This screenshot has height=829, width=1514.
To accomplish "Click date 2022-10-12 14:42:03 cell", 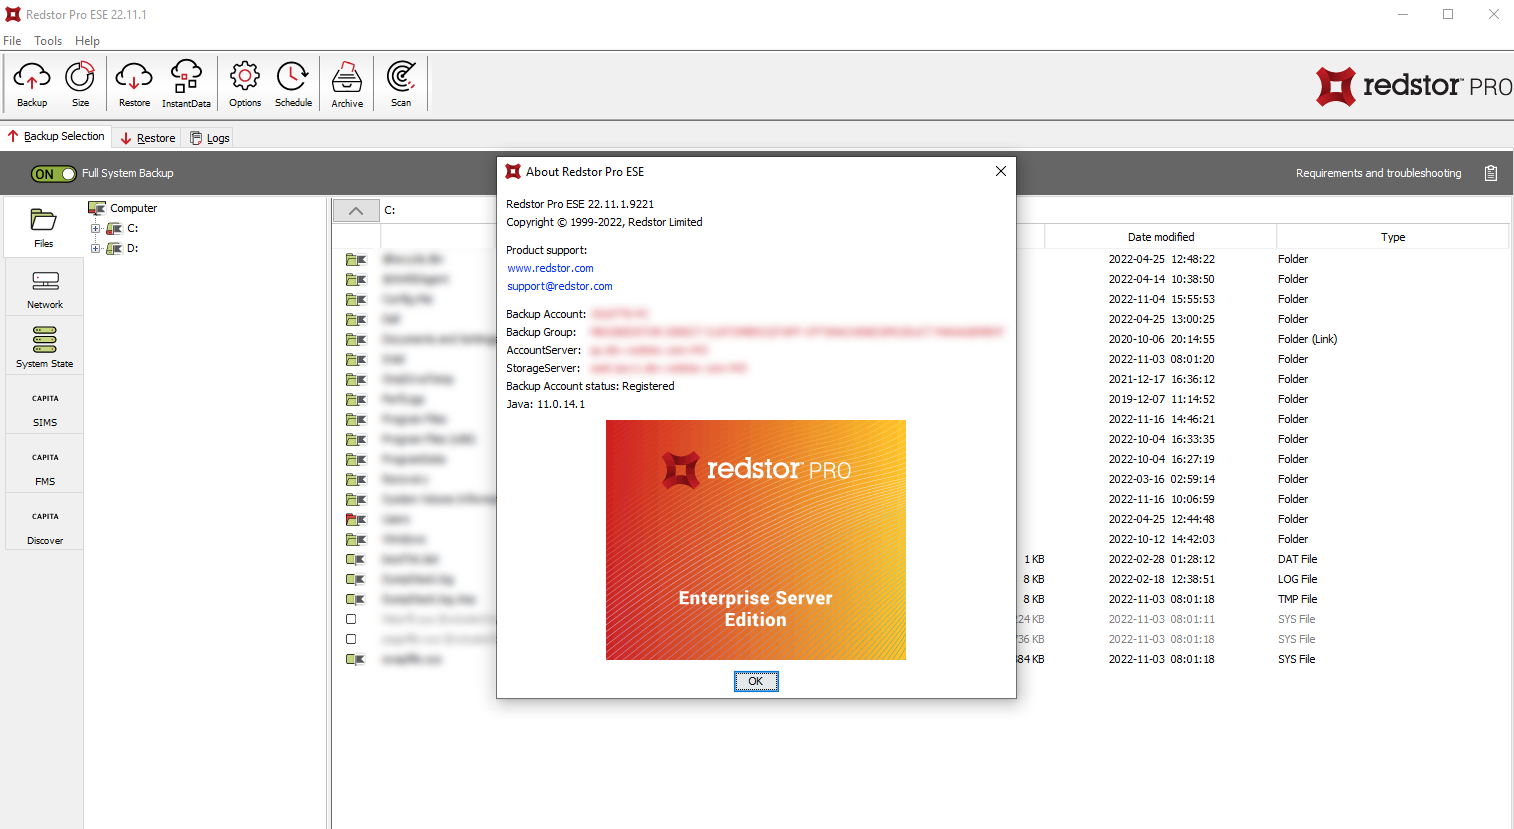I will click(x=1161, y=539).
